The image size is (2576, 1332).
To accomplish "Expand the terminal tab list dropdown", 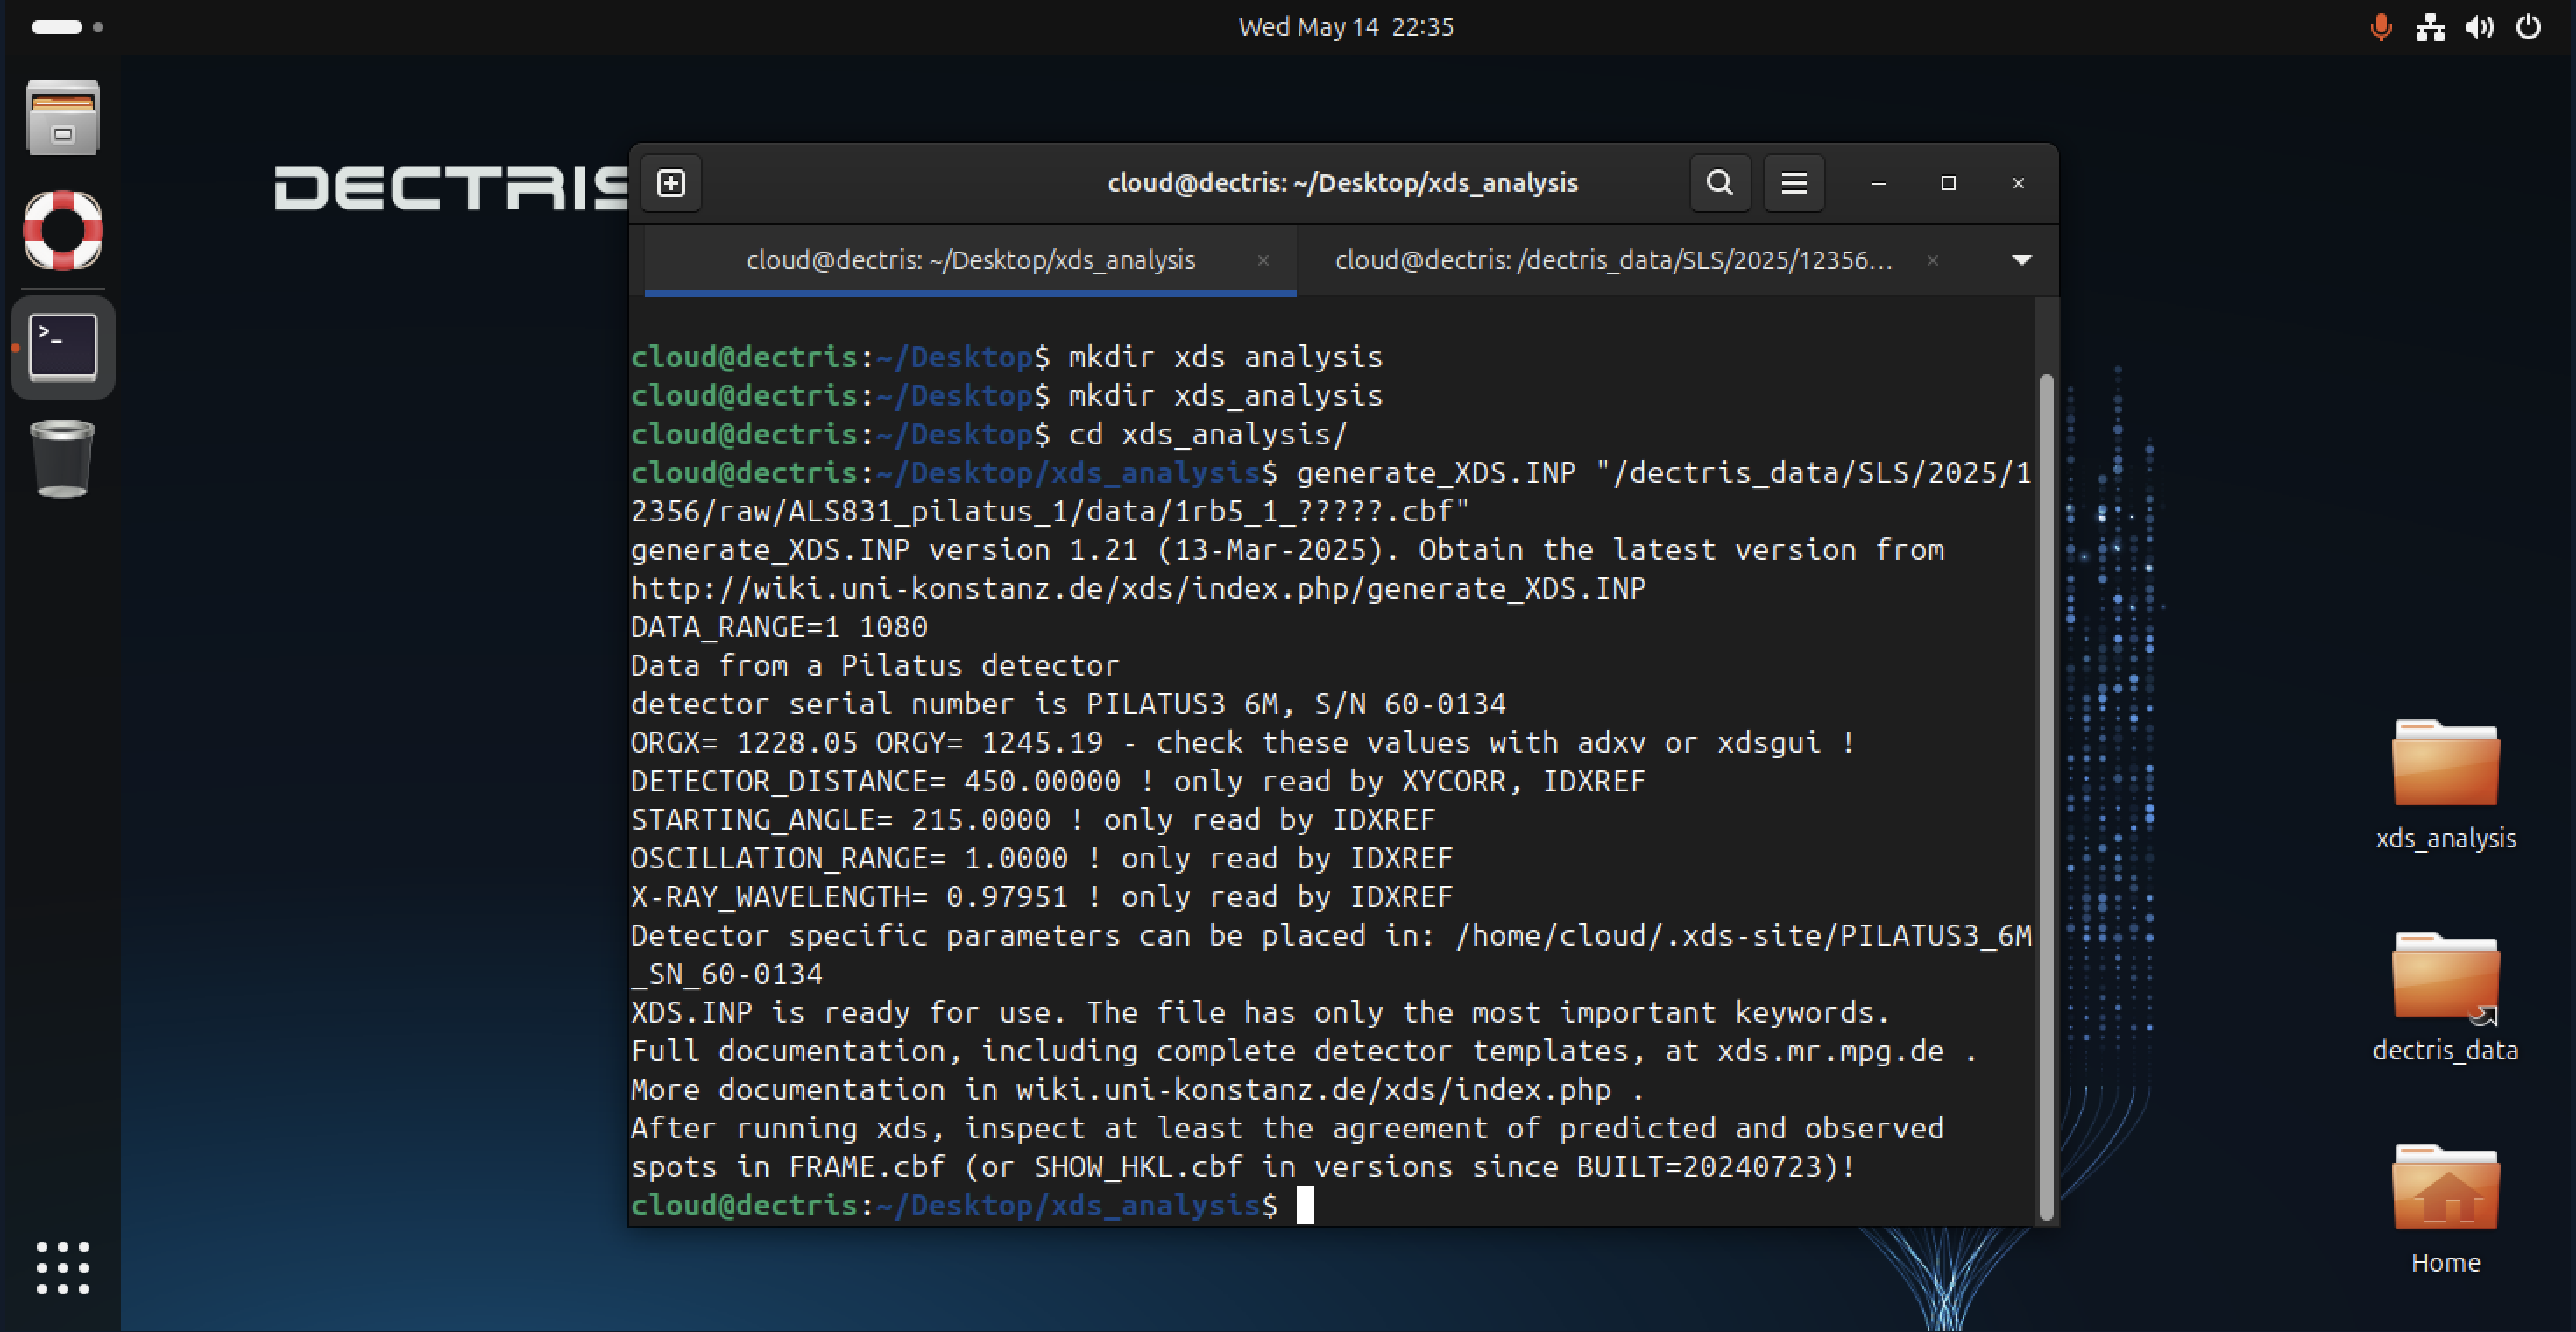I will pos(2021,260).
